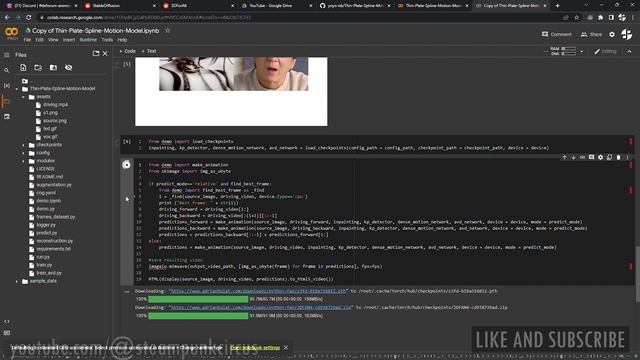Collapse the Thin-Plate-Spline-Motion-Model folder

point(17,89)
